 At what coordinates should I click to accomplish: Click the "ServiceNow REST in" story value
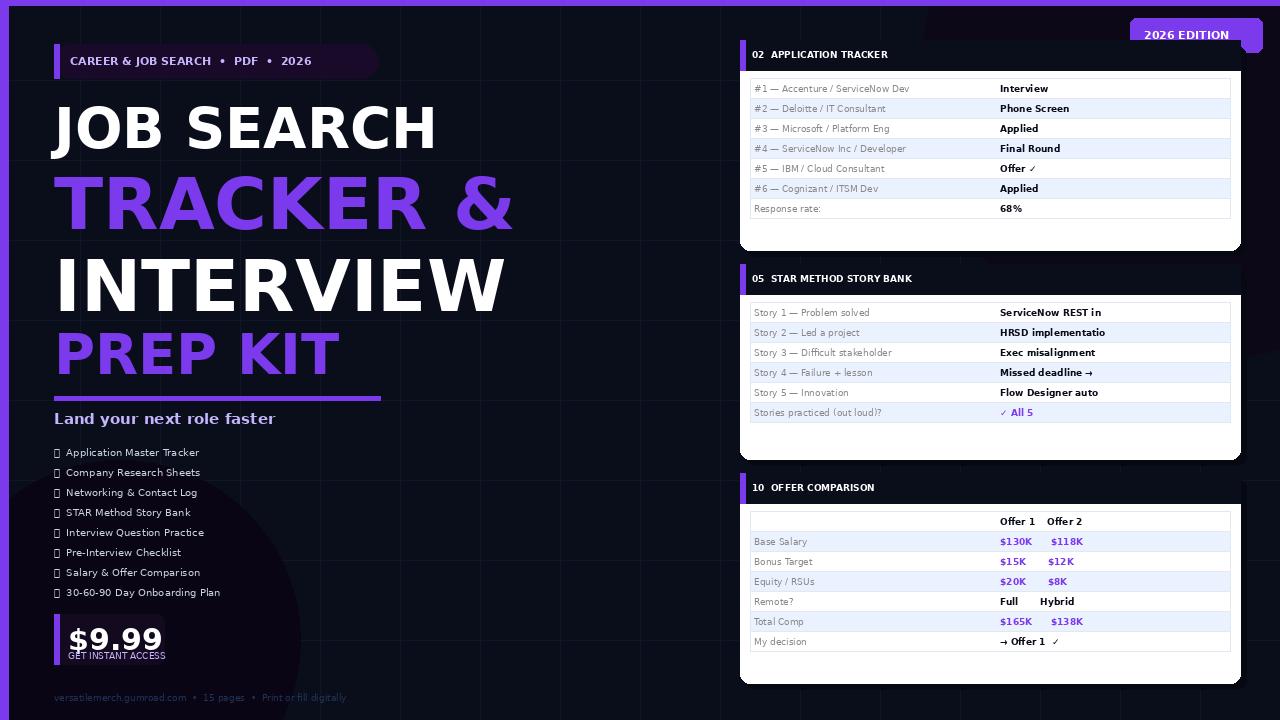coord(1050,313)
